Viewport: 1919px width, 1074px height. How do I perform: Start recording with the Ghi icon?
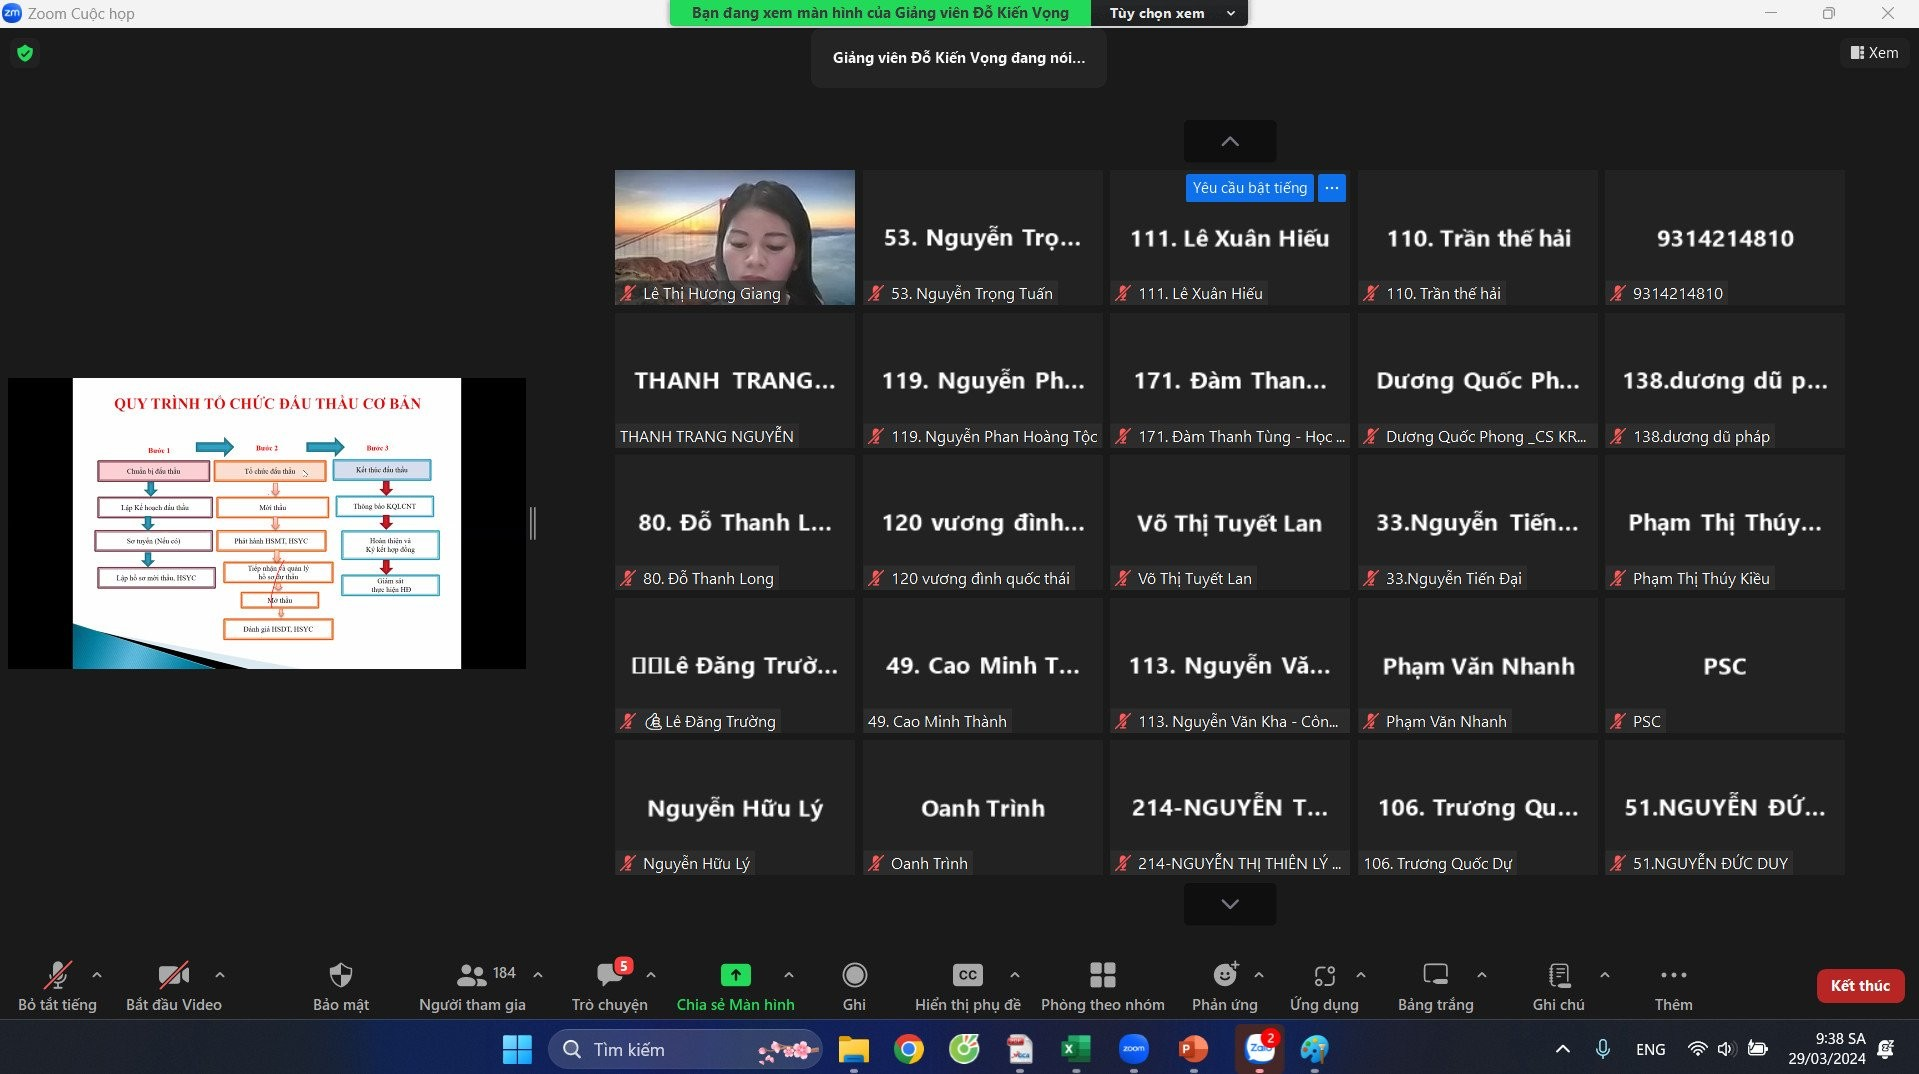854,976
